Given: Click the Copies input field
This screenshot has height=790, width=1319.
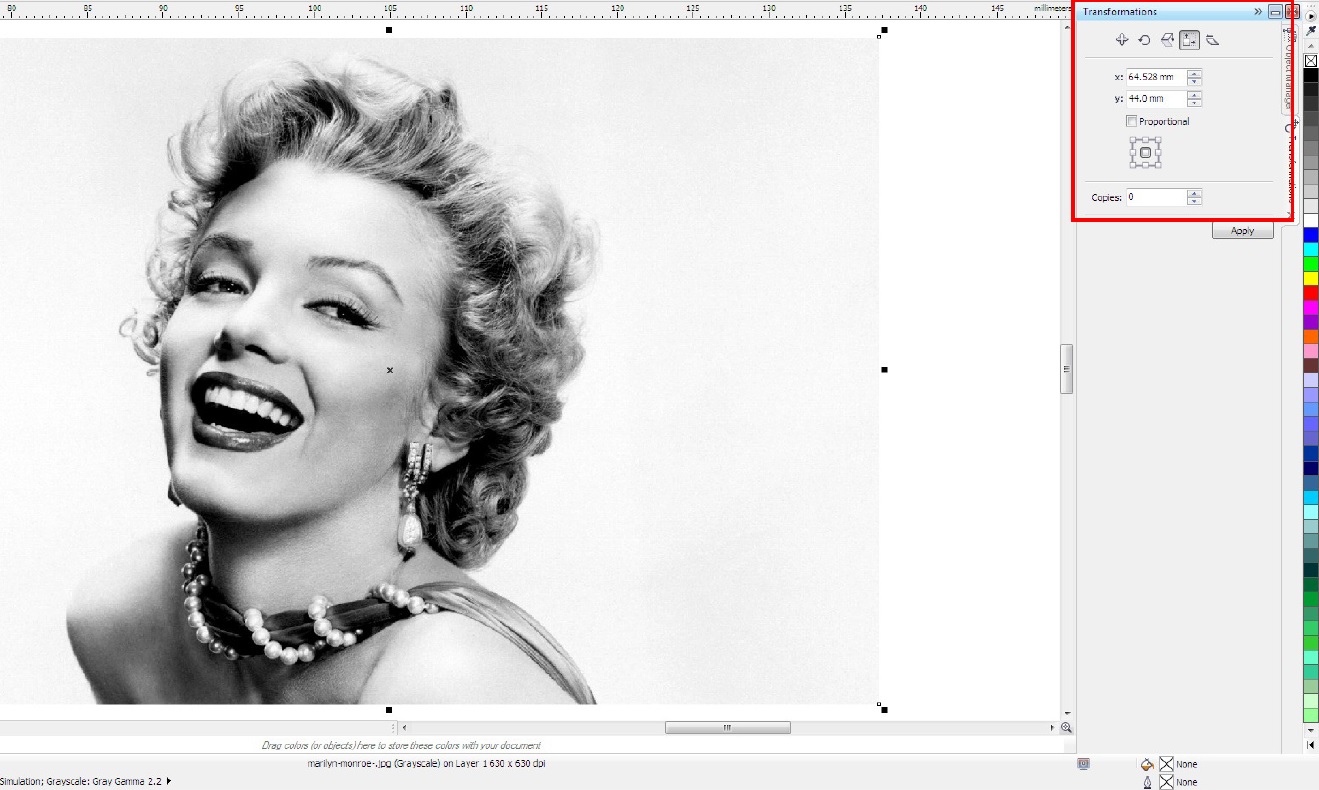Looking at the screenshot, I should point(1155,197).
